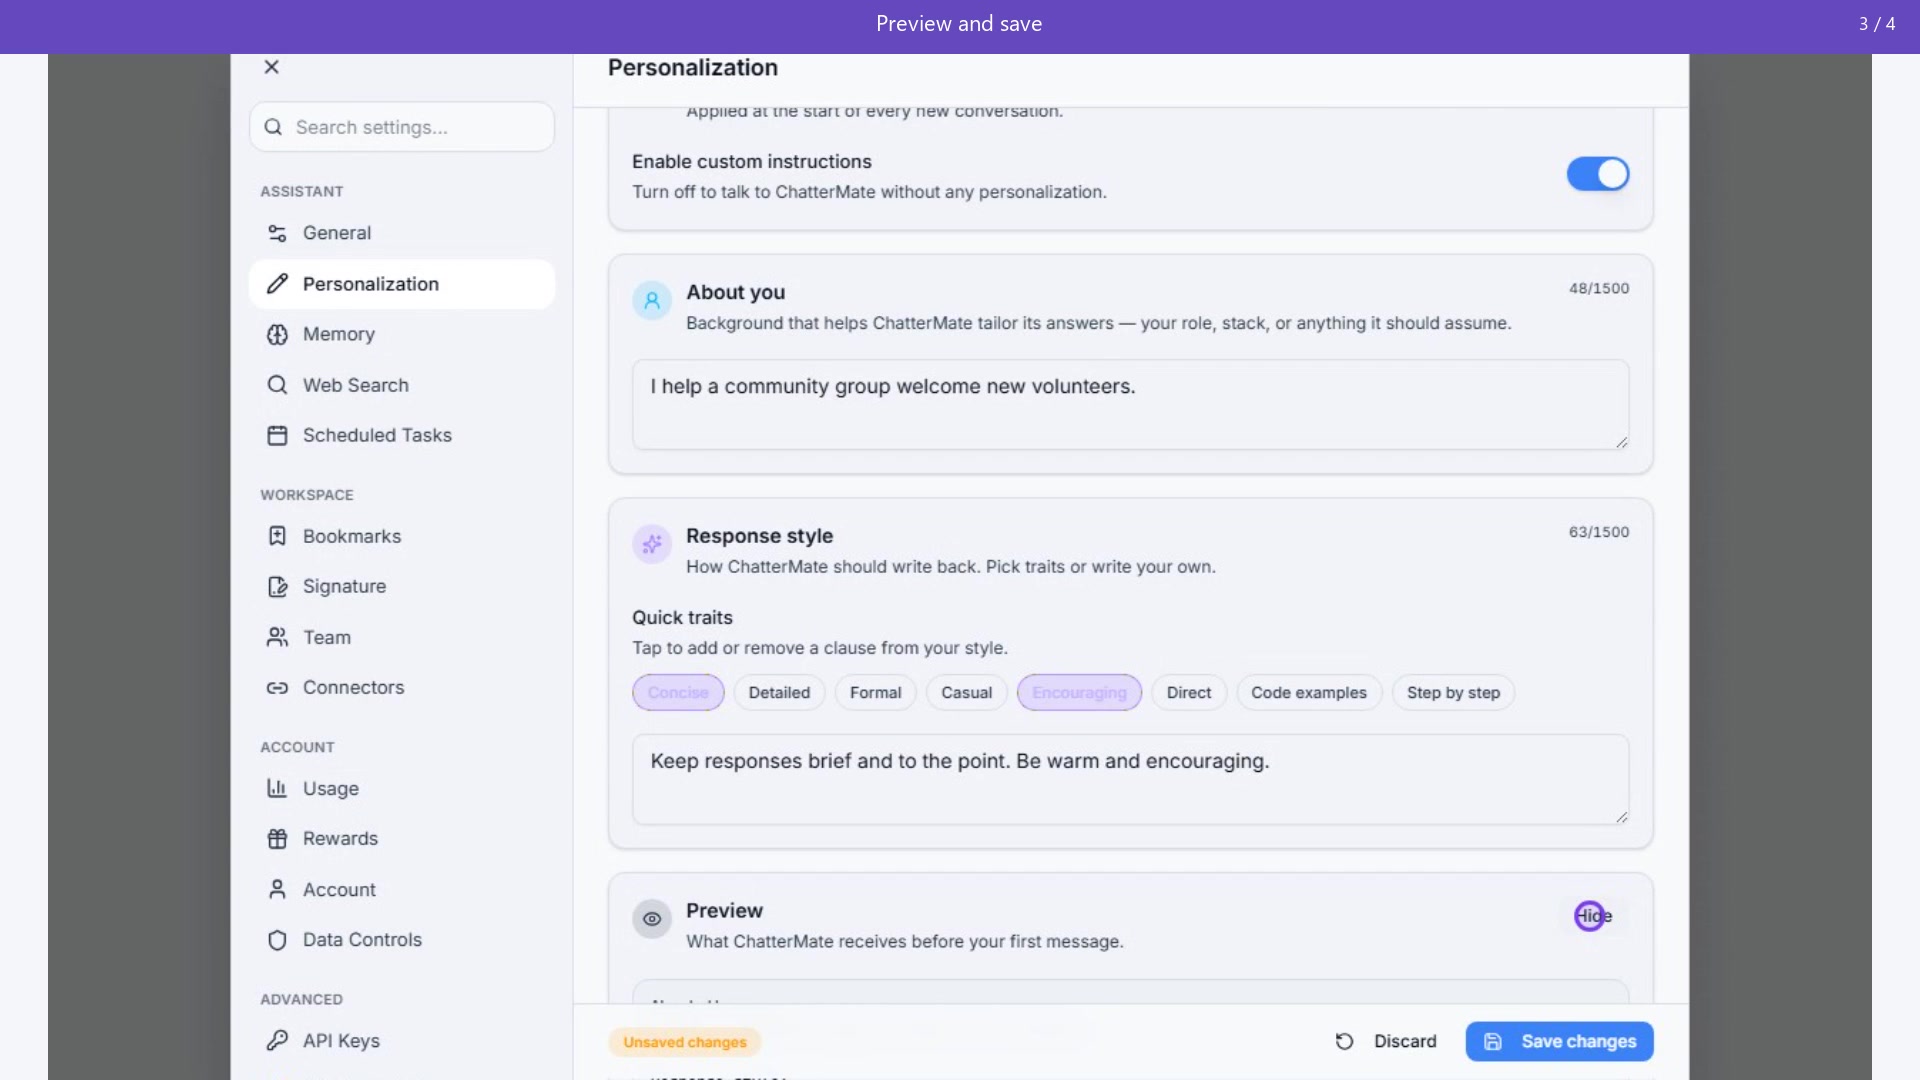Toggle the Formal quick trait chip
Image resolution: width=1920 pixels, height=1080 pixels.
(875, 692)
